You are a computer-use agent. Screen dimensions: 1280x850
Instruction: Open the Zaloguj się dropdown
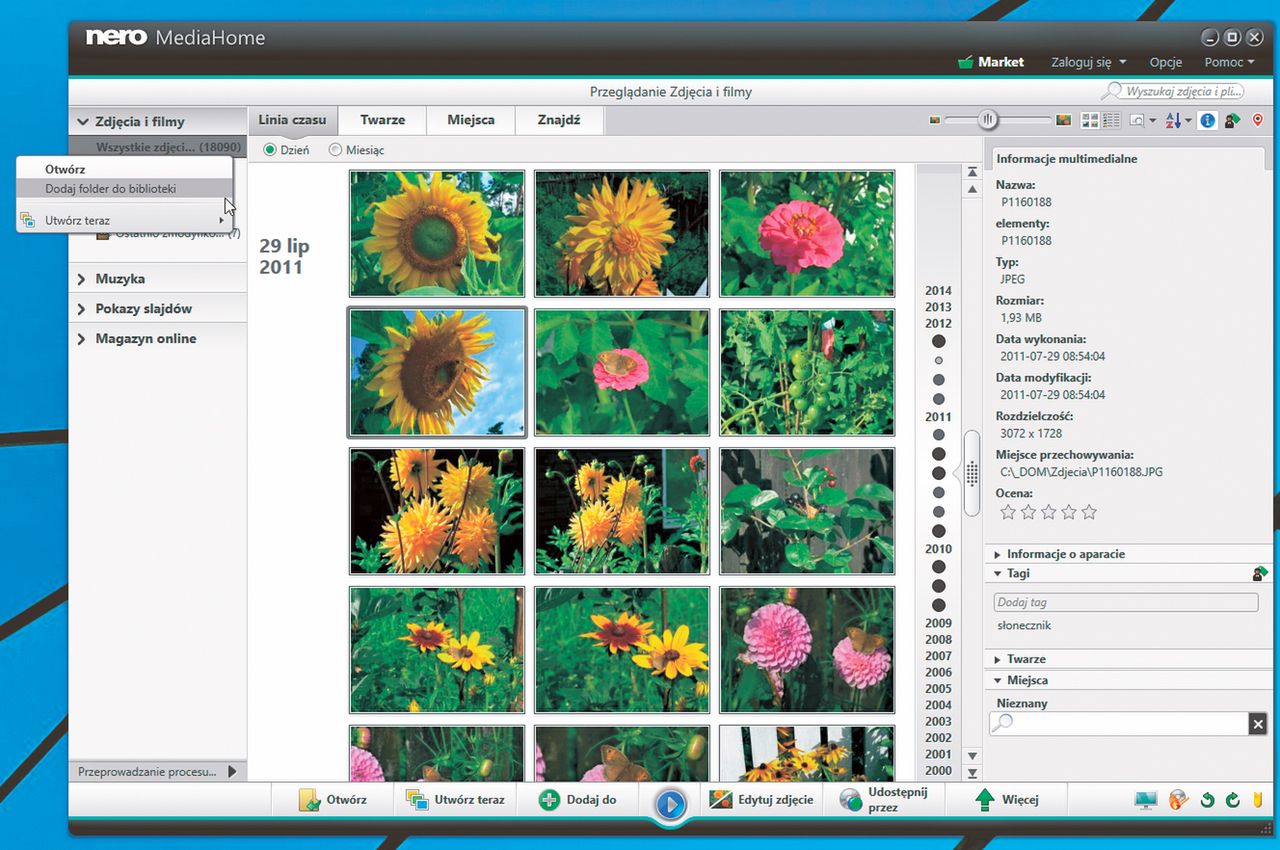[1088, 62]
